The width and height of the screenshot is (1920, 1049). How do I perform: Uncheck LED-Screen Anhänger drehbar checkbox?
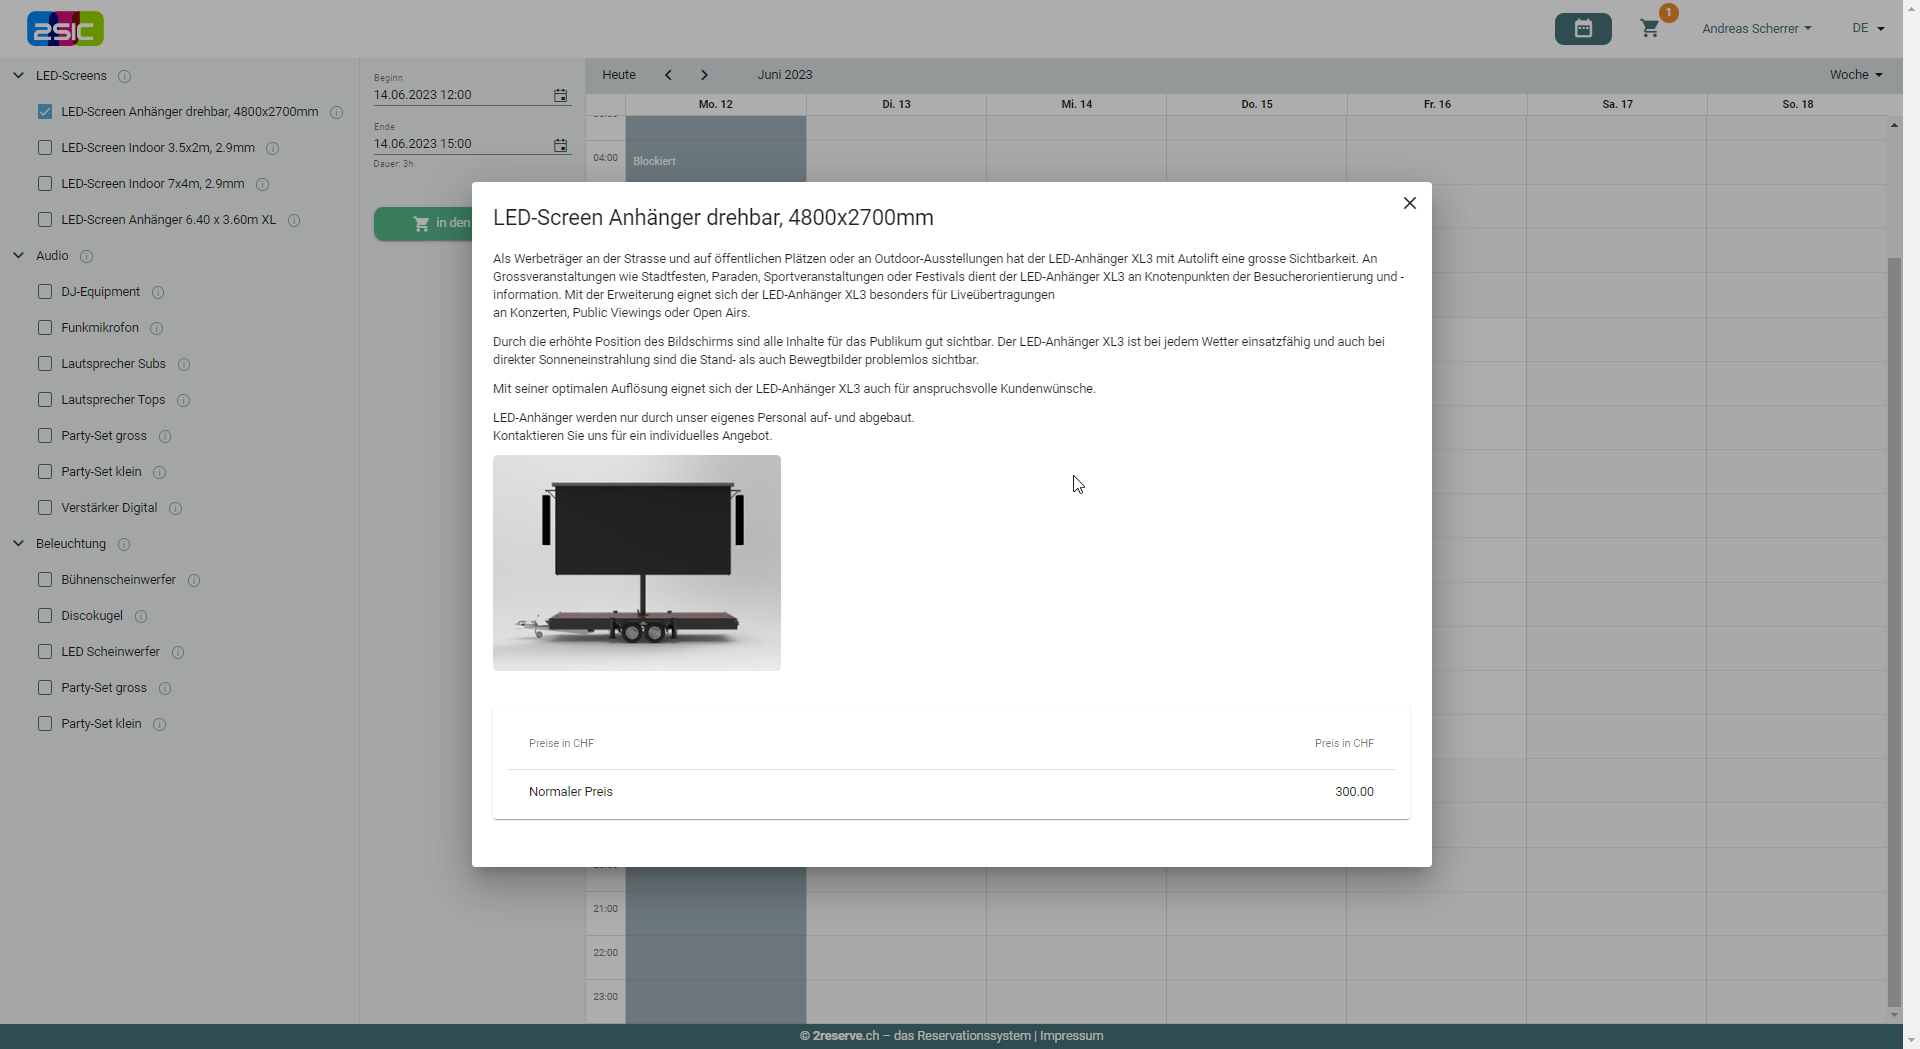[x=45, y=112]
